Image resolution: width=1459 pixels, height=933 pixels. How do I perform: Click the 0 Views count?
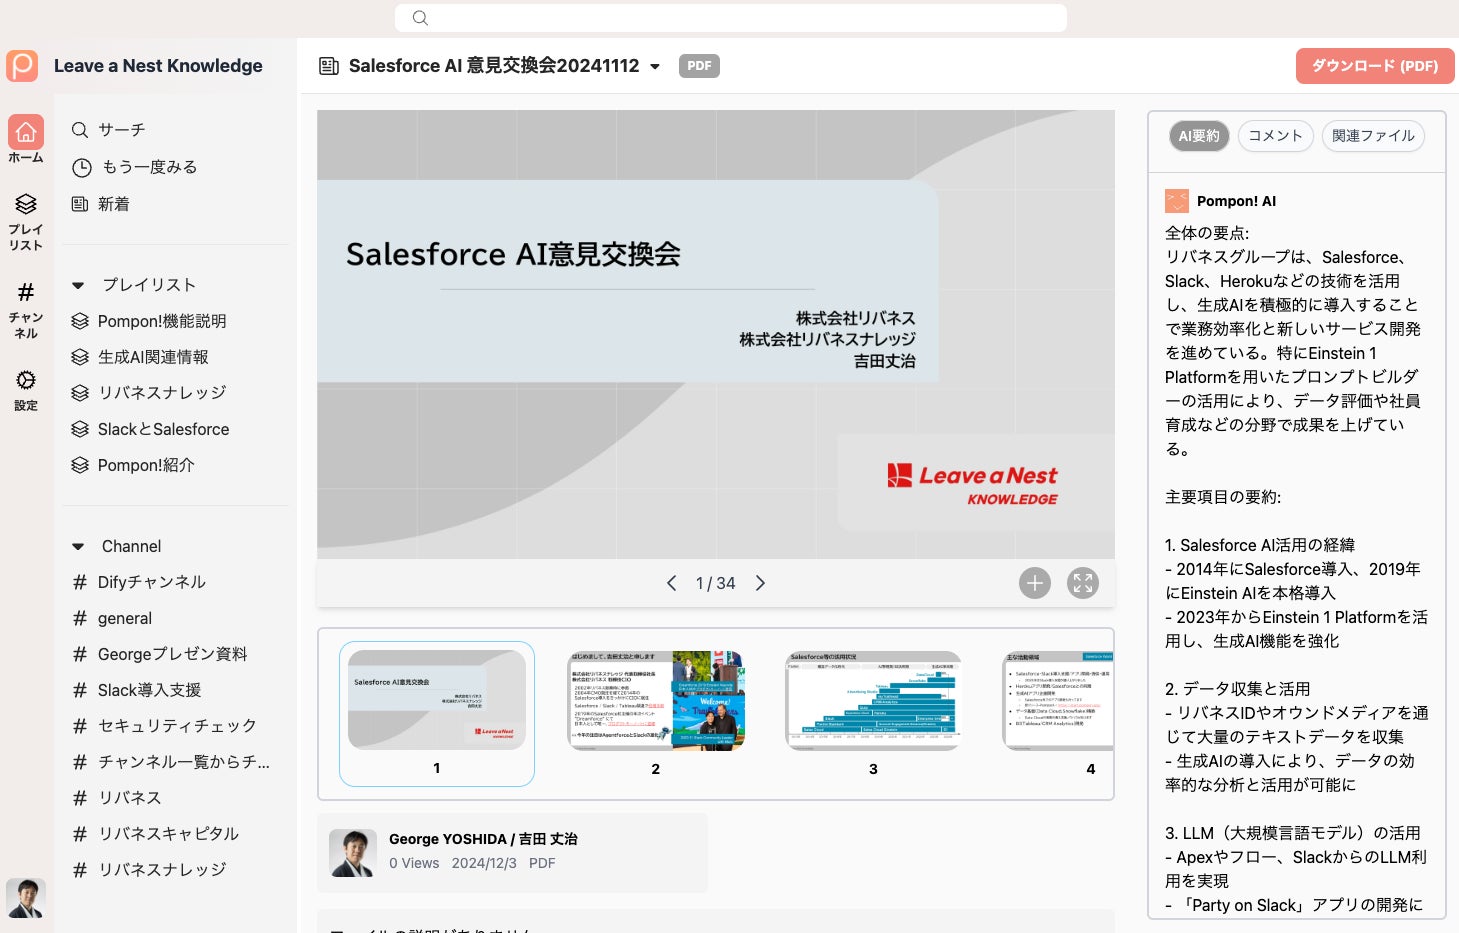[x=414, y=863]
